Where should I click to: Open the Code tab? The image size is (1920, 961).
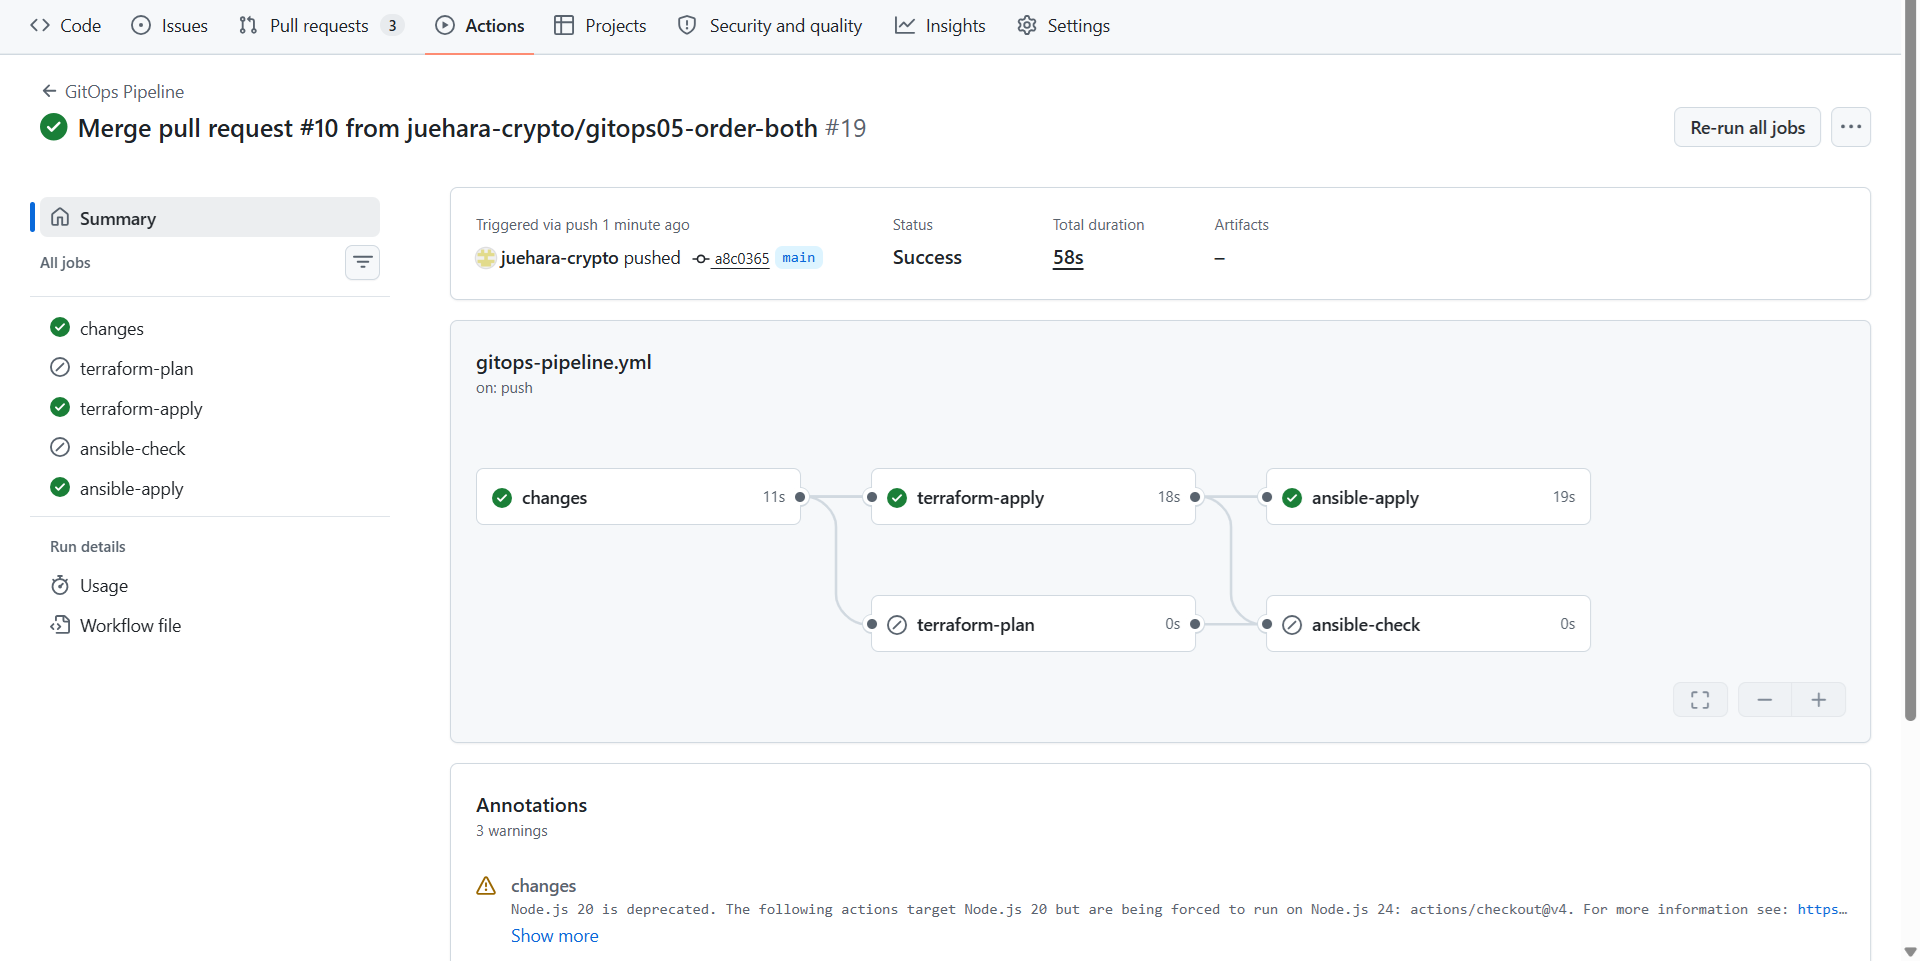point(66,26)
